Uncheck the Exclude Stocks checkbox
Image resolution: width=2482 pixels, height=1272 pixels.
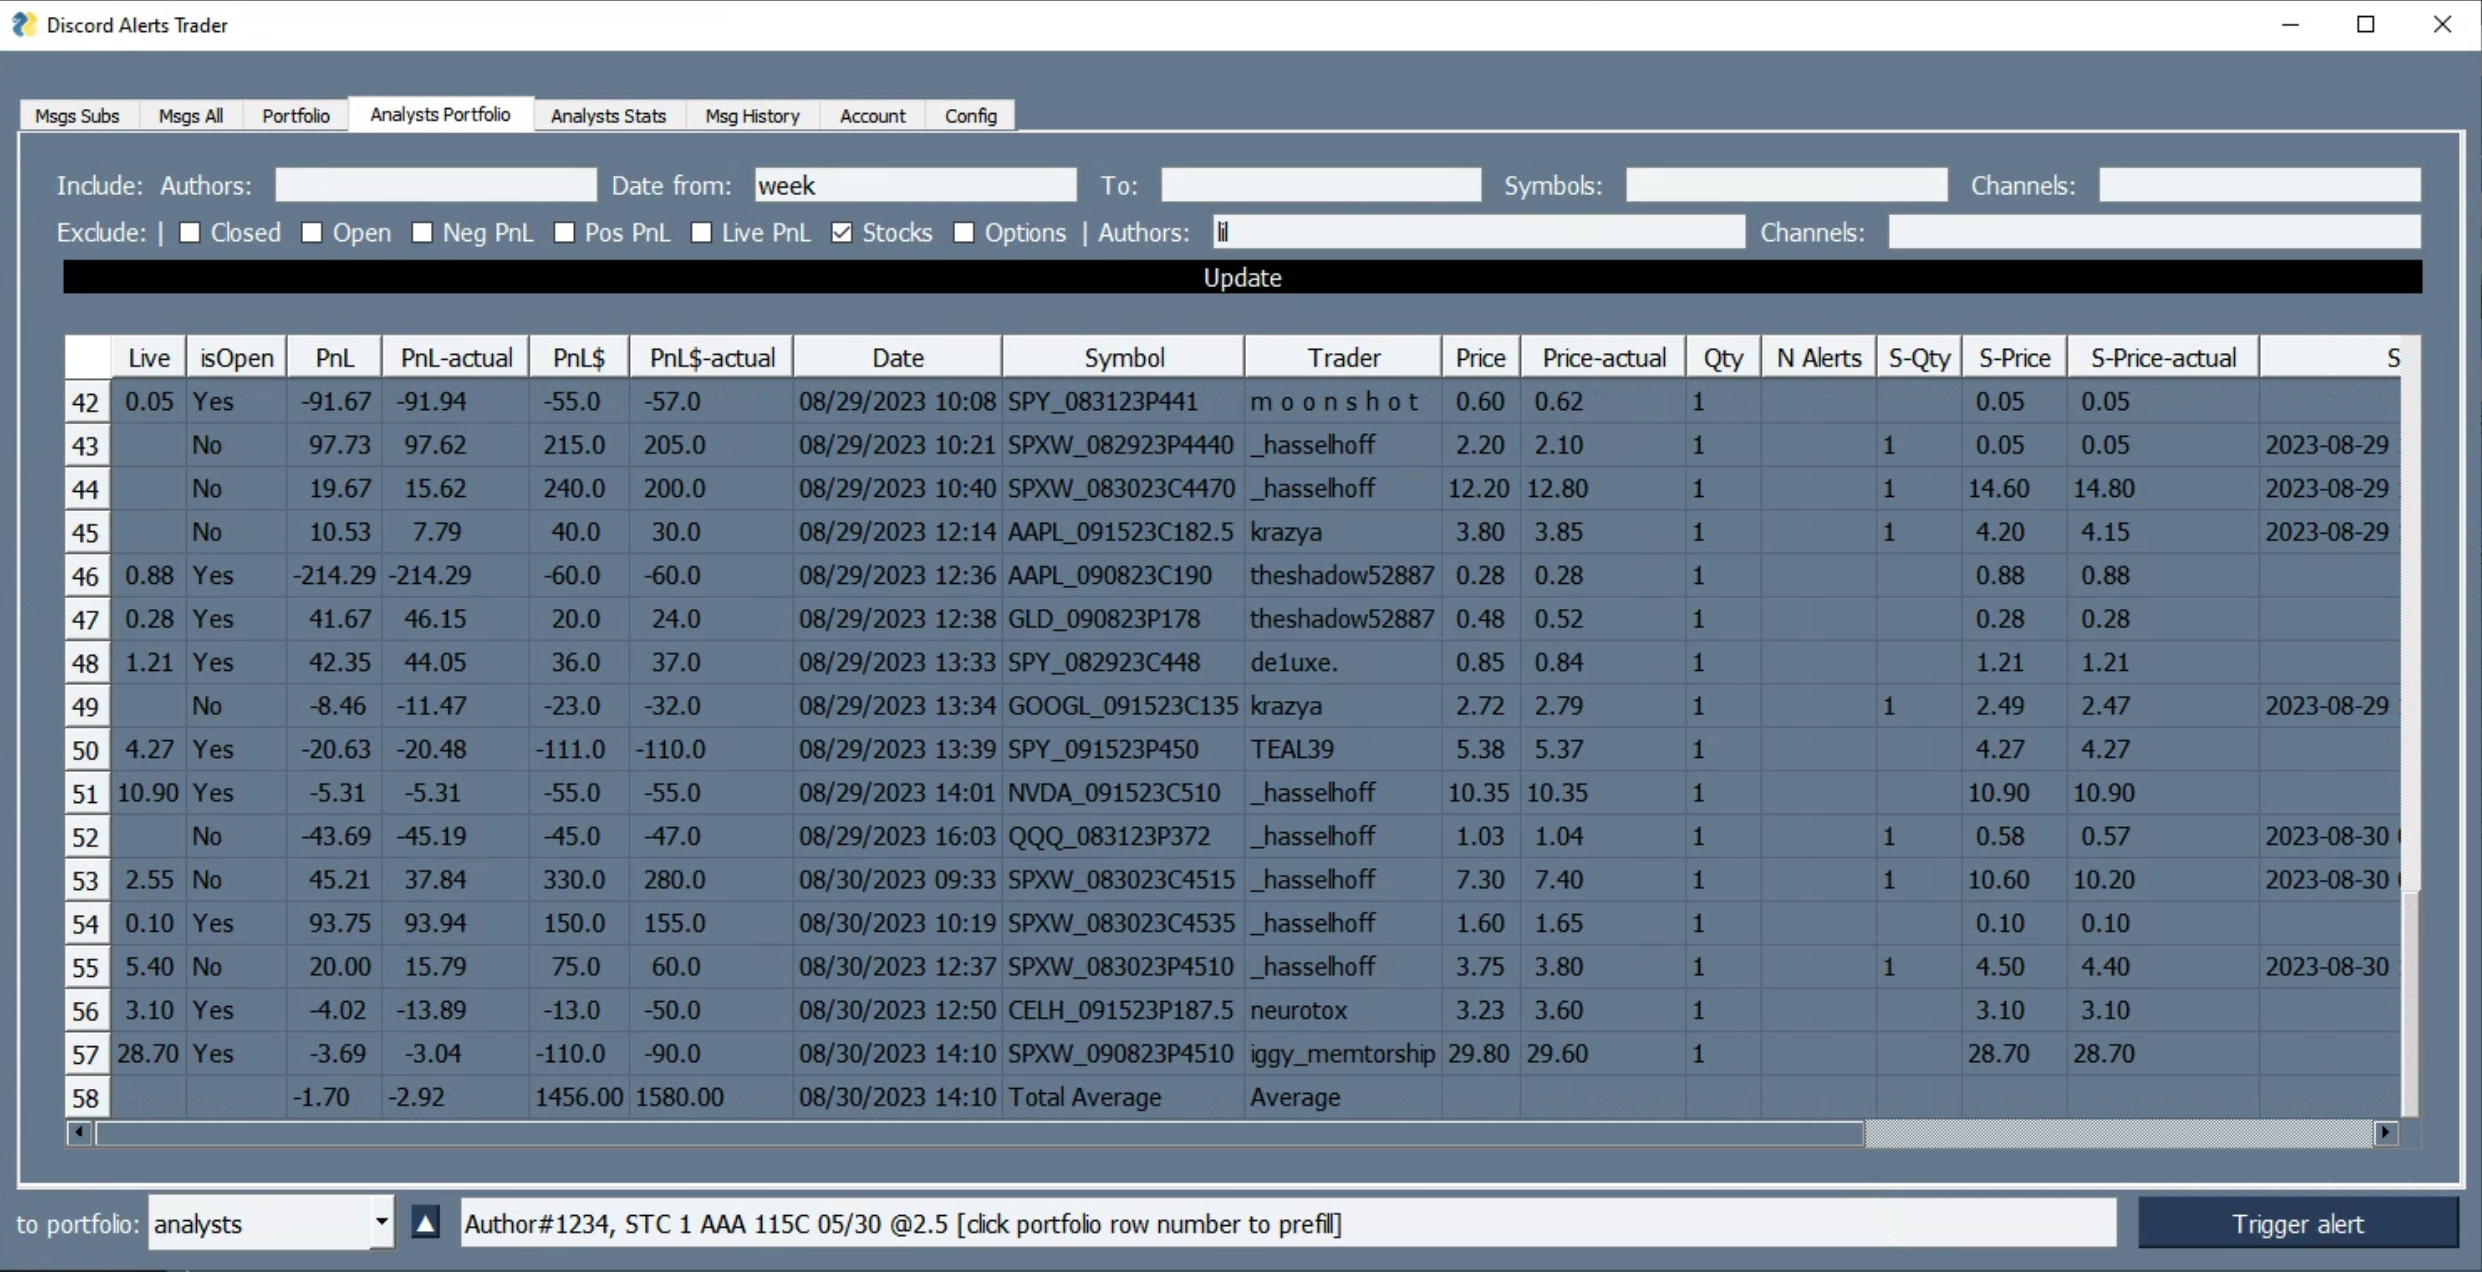pyautogui.click(x=842, y=232)
